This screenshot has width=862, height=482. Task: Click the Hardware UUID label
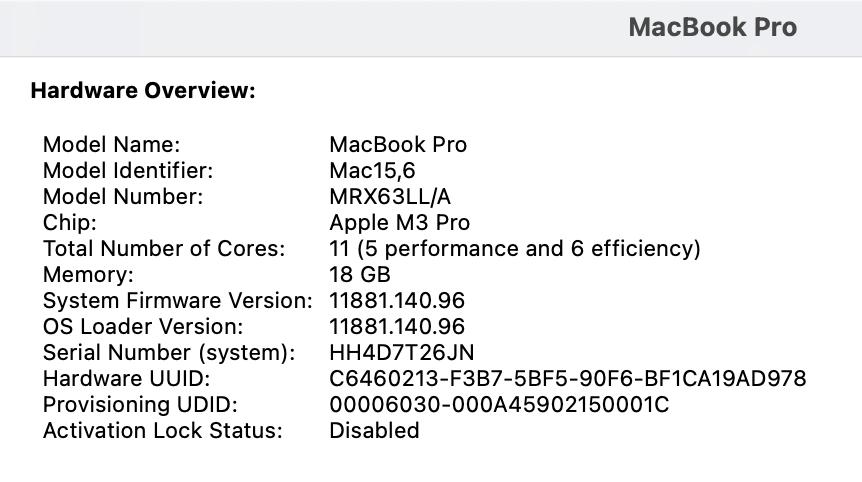[126, 378]
